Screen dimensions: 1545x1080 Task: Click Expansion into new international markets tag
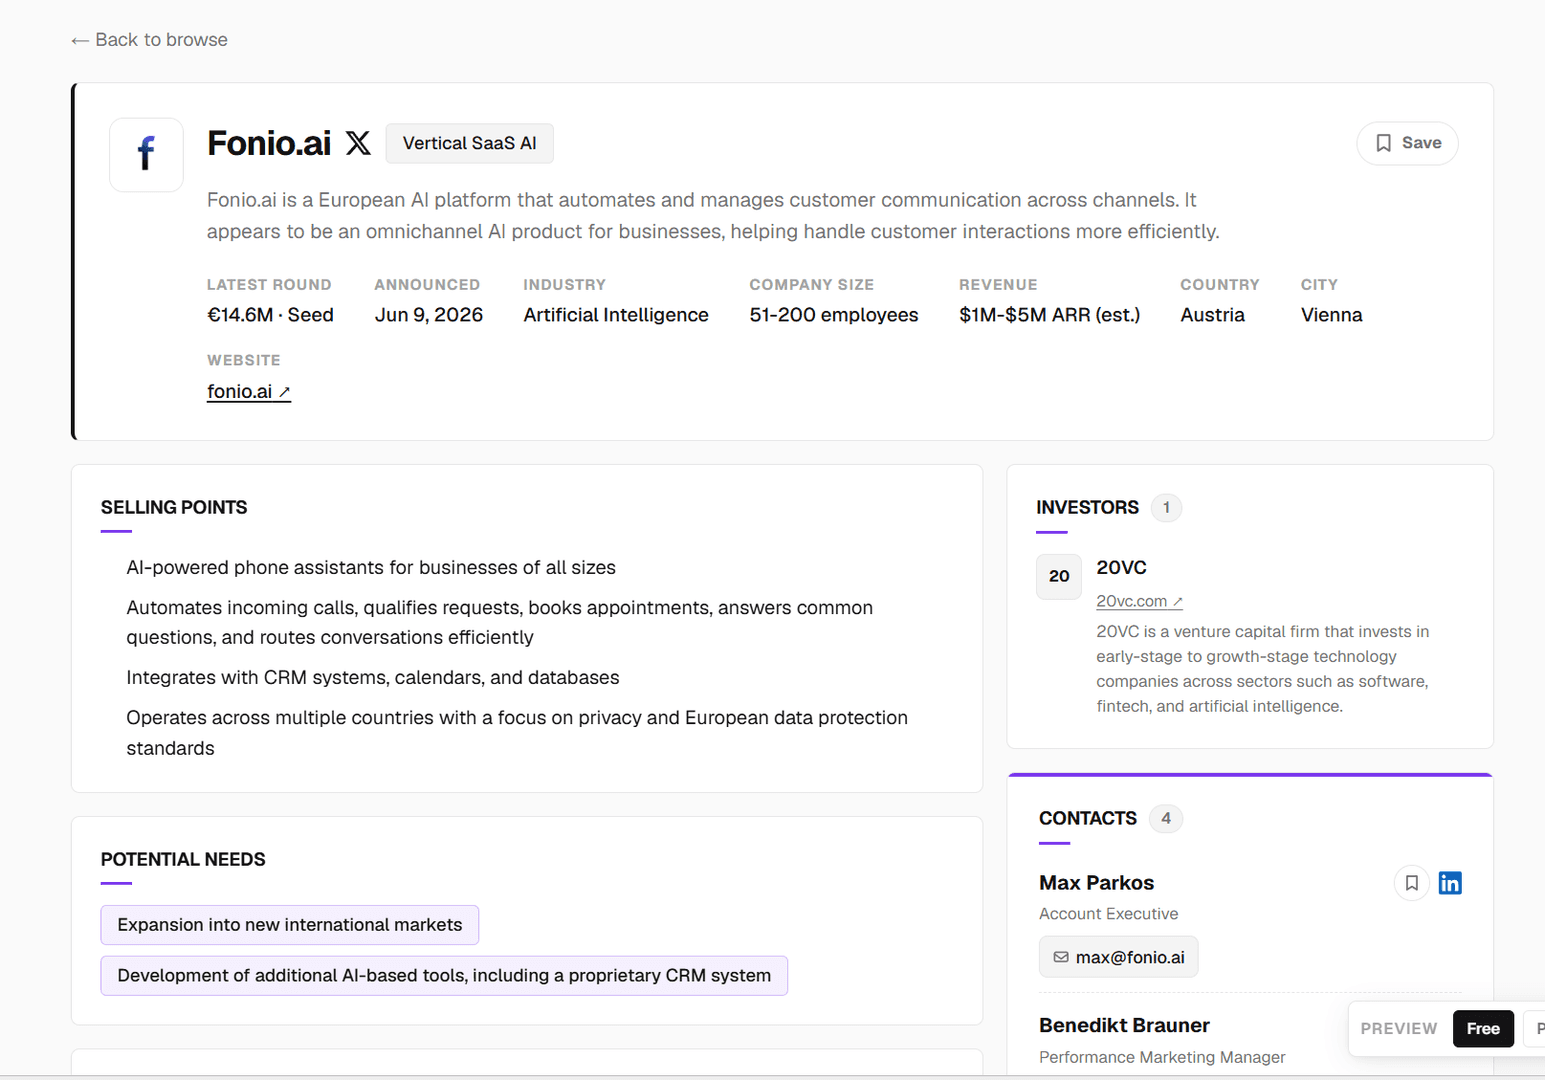(290, 925)
